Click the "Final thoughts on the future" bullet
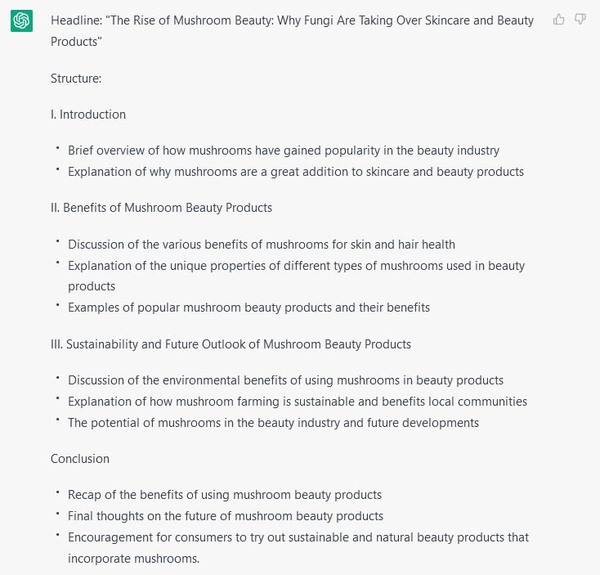Viewport: 600px width, 575px height. pyautogui.click(x=225, y=516)
